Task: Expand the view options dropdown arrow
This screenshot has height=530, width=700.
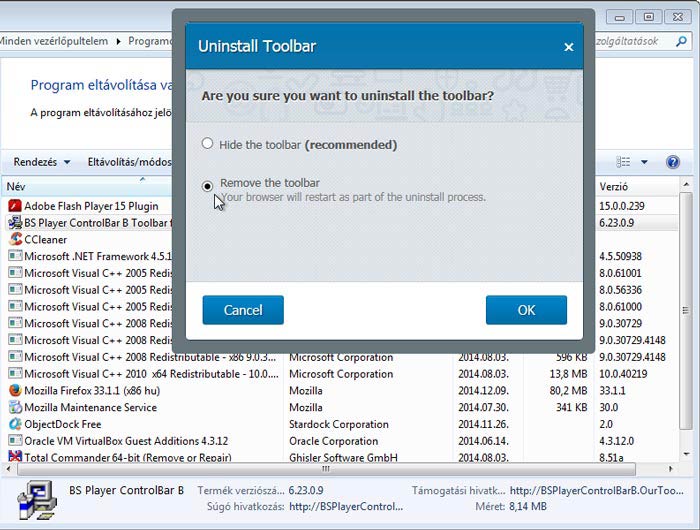Action: click(x=644, y=162)
